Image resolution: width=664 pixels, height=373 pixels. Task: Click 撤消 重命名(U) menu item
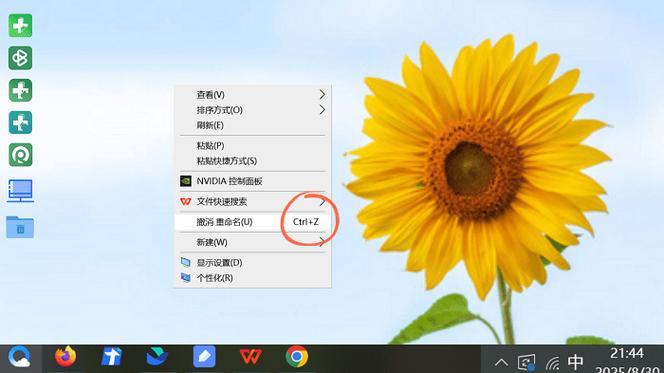click(252, 222)
